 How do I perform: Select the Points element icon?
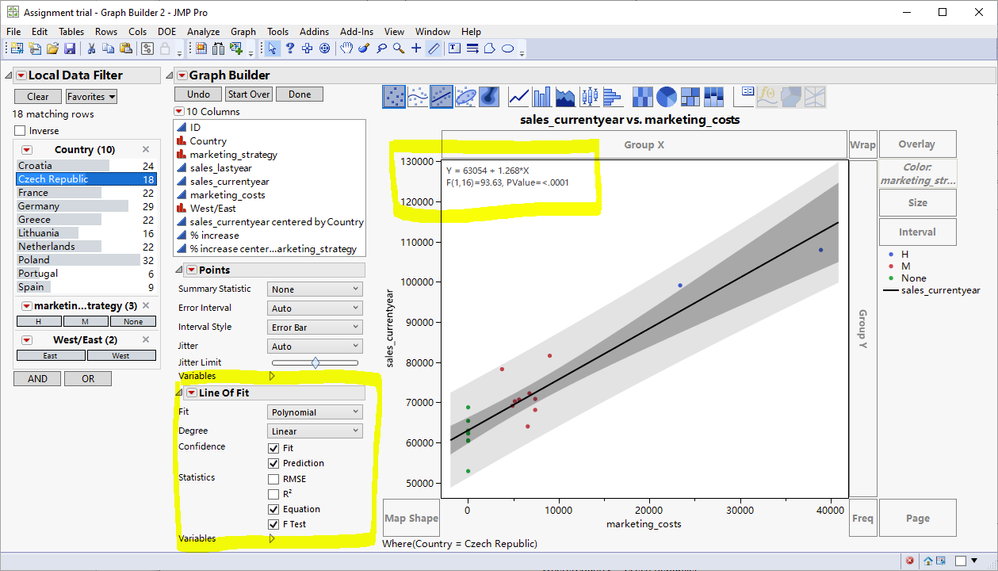(395, 96)
